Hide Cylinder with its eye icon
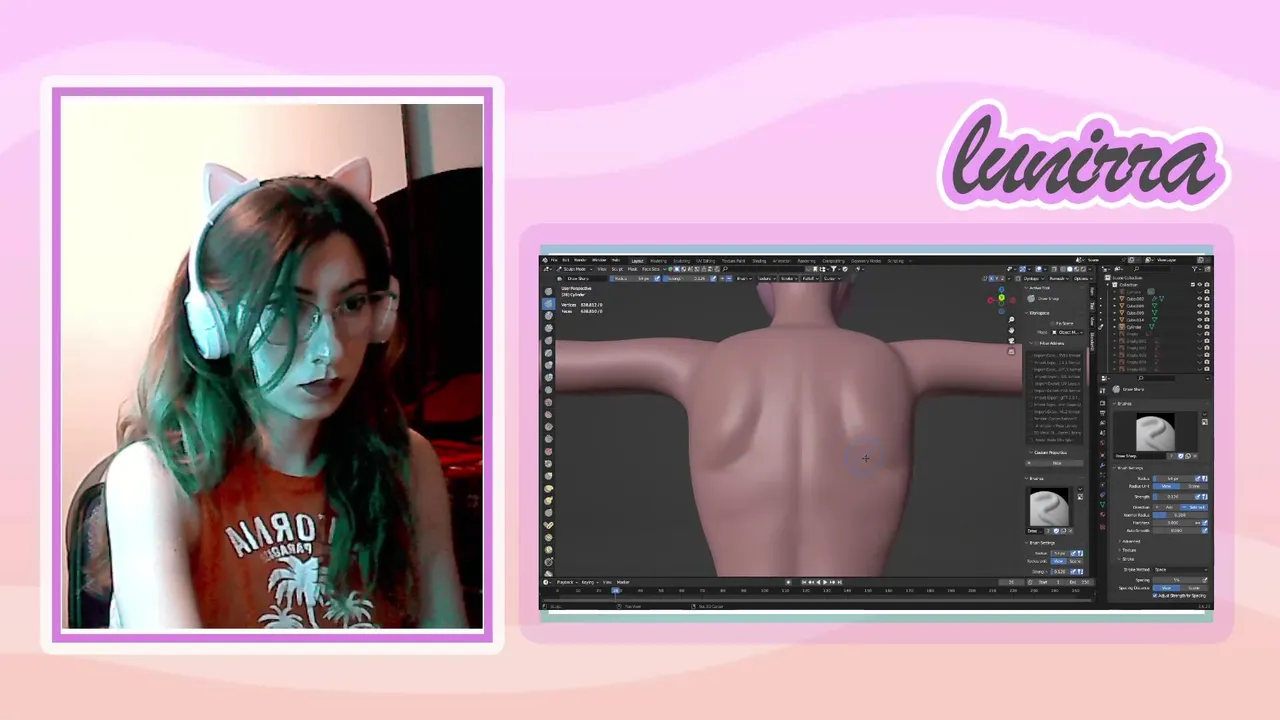 [x=1199, y=327]
